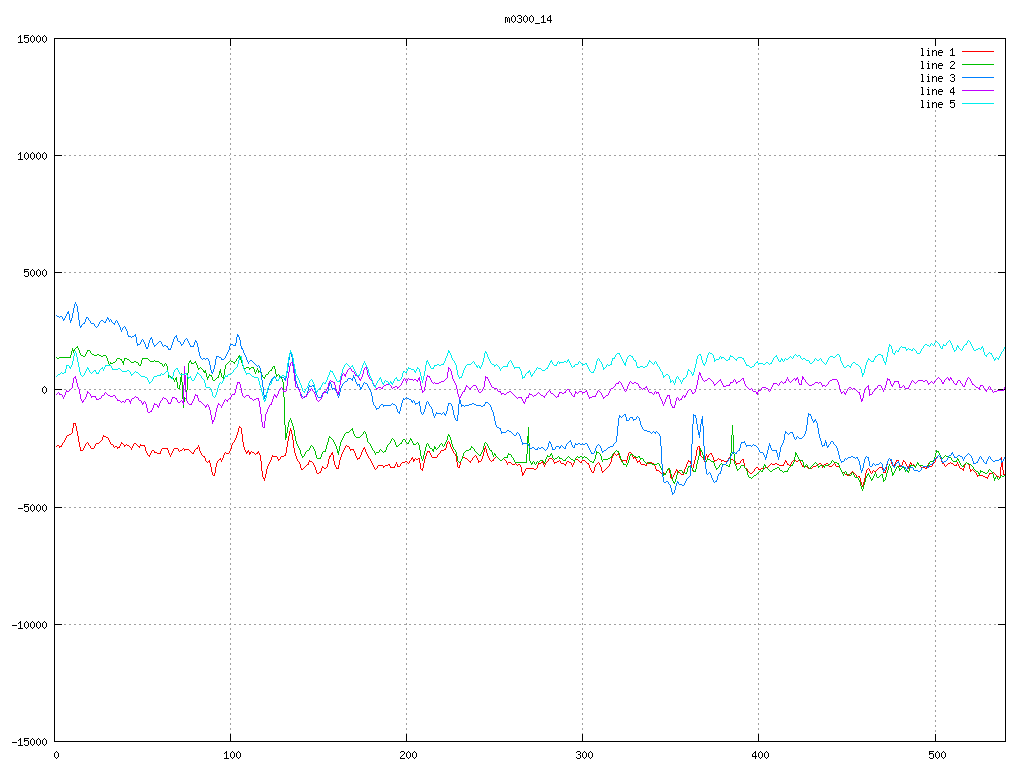Click the 15000 y-axis tick label
Viewport: 1024px width, 768px height.
click(x=31, y=39)
